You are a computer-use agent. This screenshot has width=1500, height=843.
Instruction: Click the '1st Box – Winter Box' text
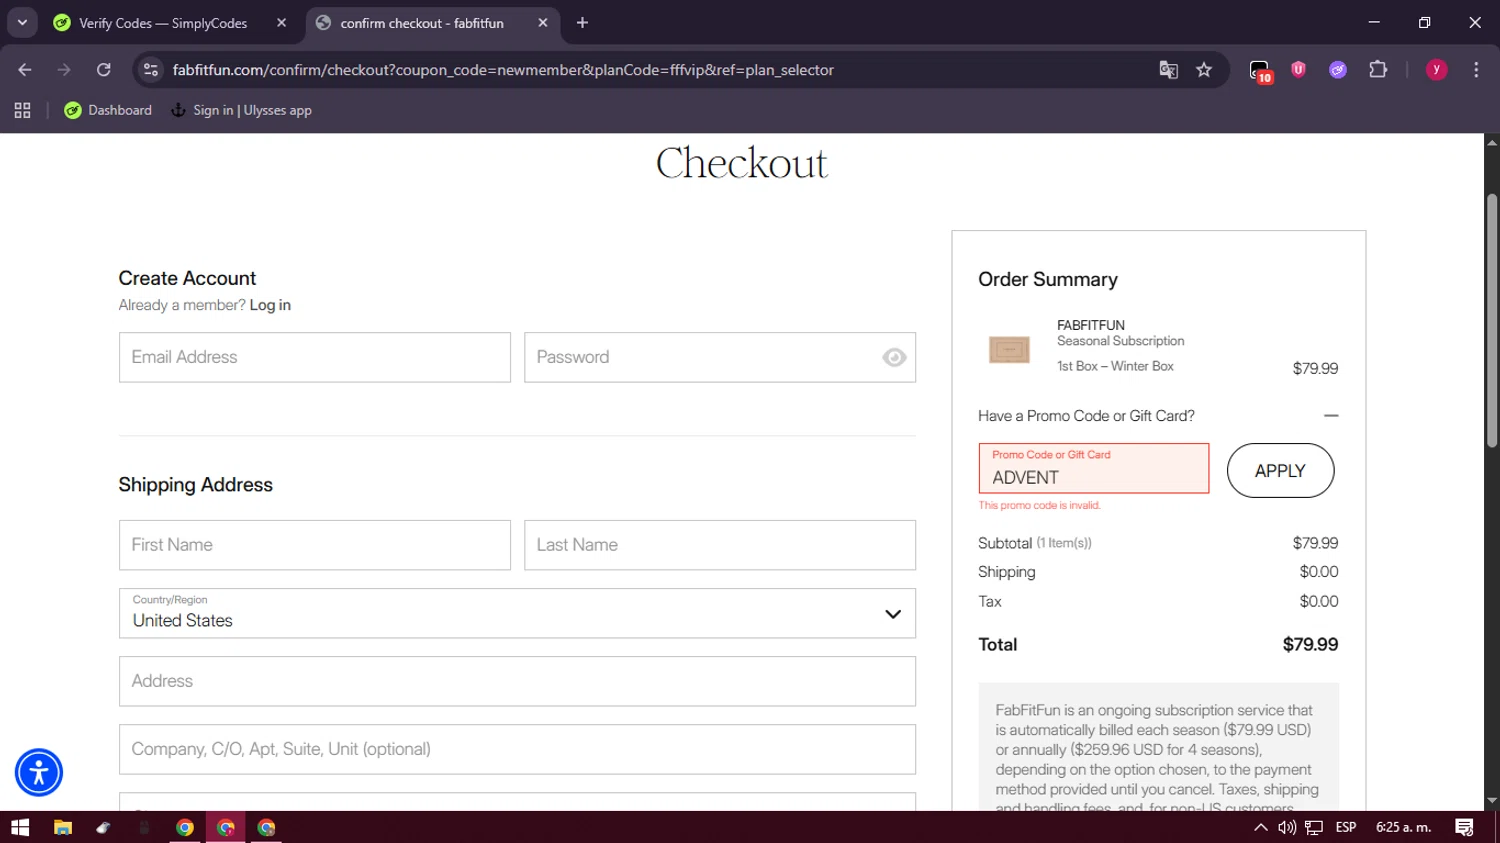pos(1115,366)
